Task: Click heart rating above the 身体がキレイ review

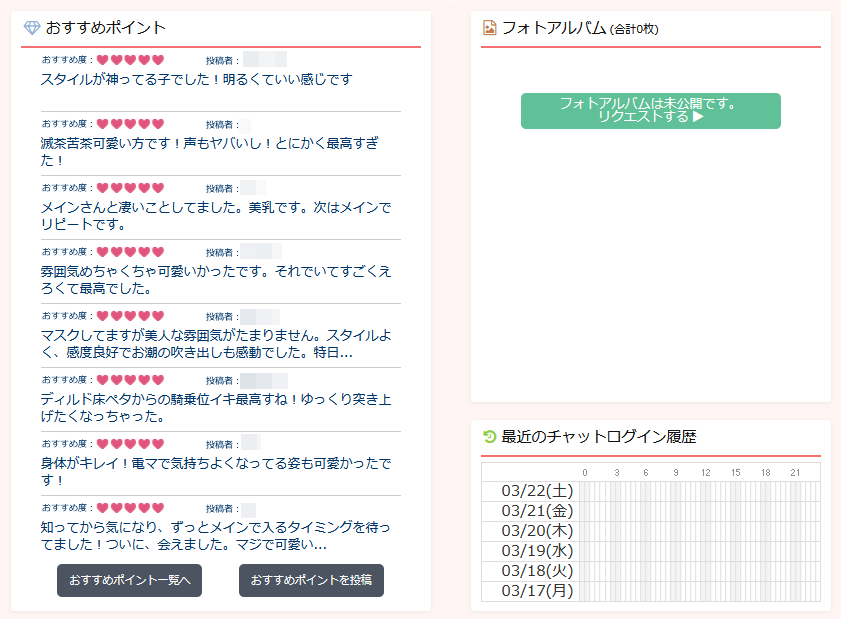Action: point(130,444)
